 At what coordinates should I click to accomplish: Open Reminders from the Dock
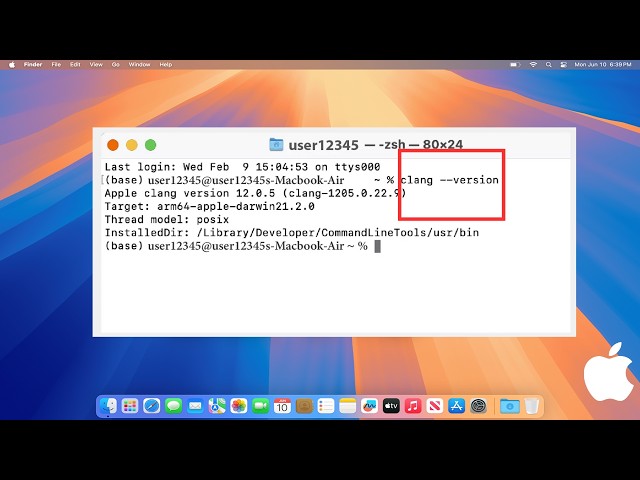(x=326, y=406)
